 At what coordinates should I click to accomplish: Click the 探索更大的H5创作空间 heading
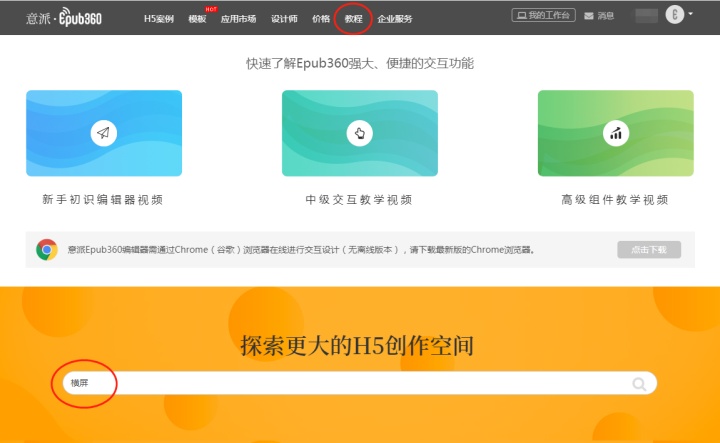[x=357, y=346]
